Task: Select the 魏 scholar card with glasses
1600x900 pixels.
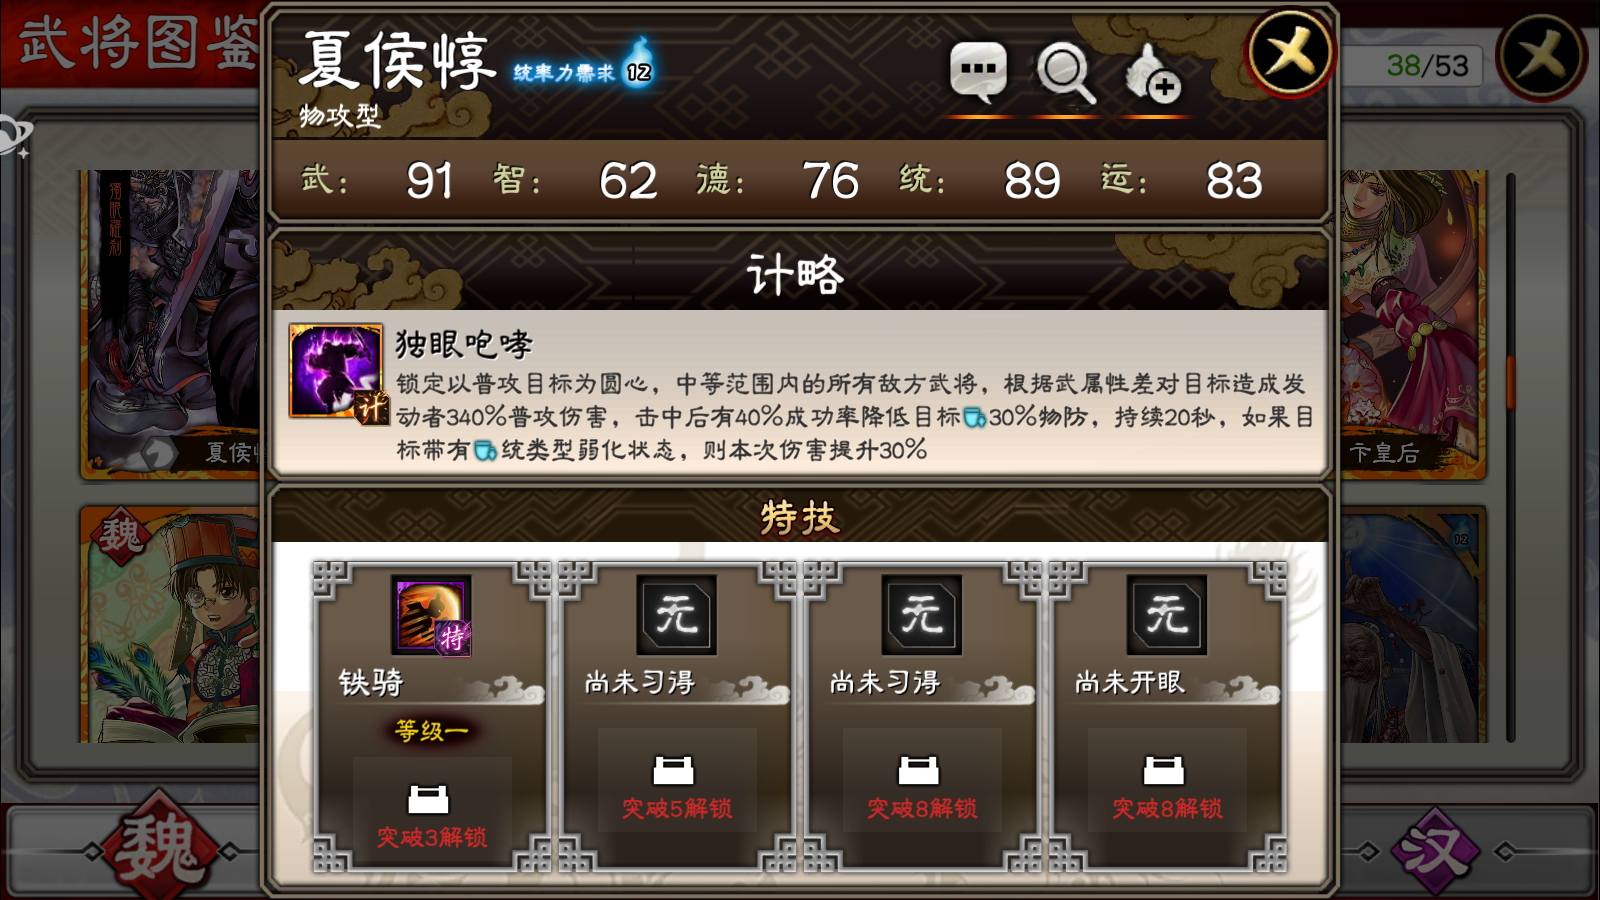Action: (172, 625)
